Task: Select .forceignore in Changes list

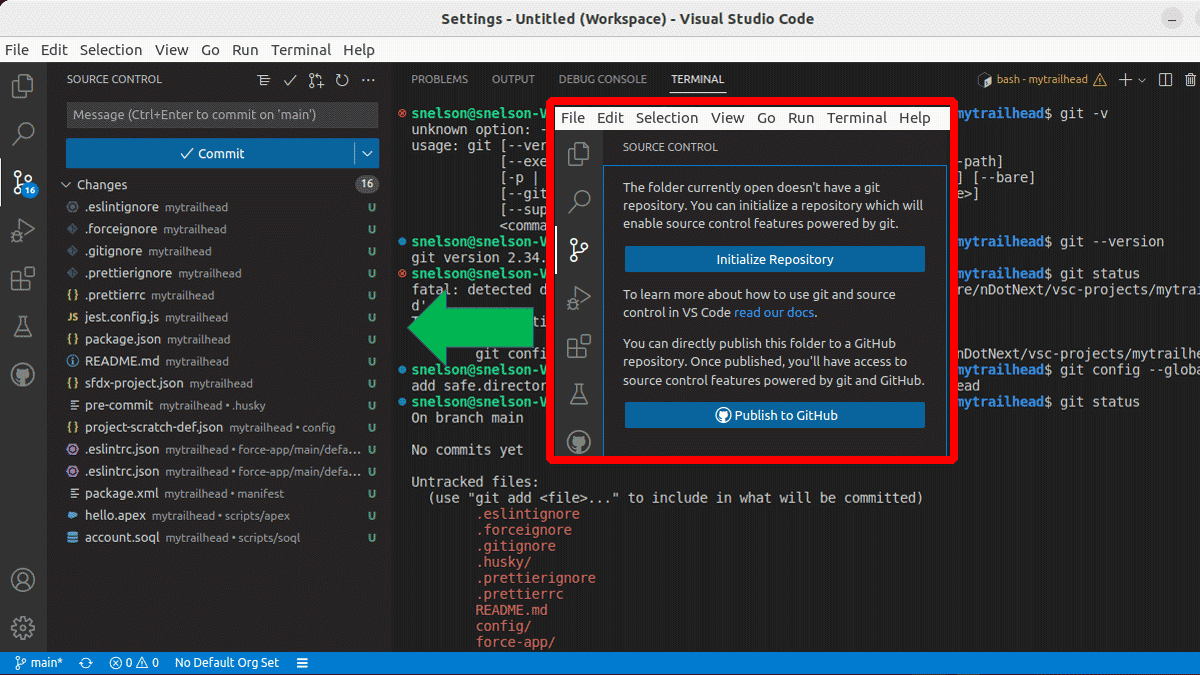Action: 219,229
